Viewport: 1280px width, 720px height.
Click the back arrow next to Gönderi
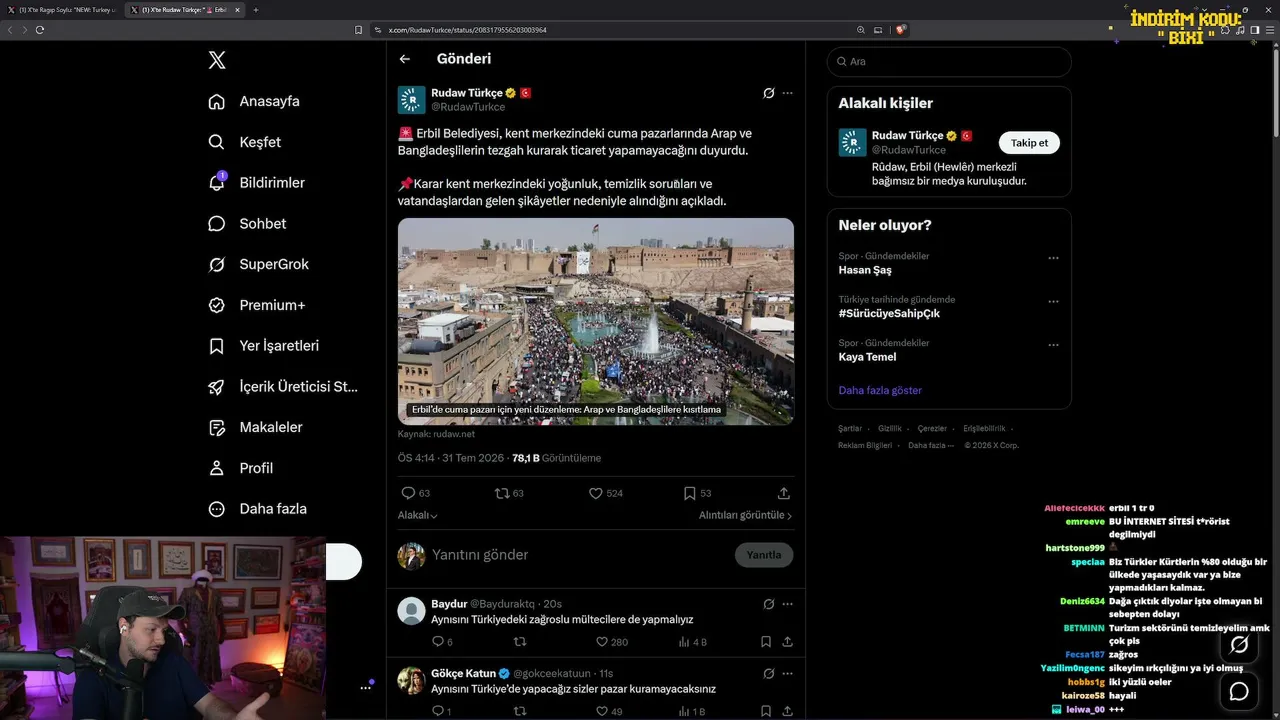(x=405, y=59)
